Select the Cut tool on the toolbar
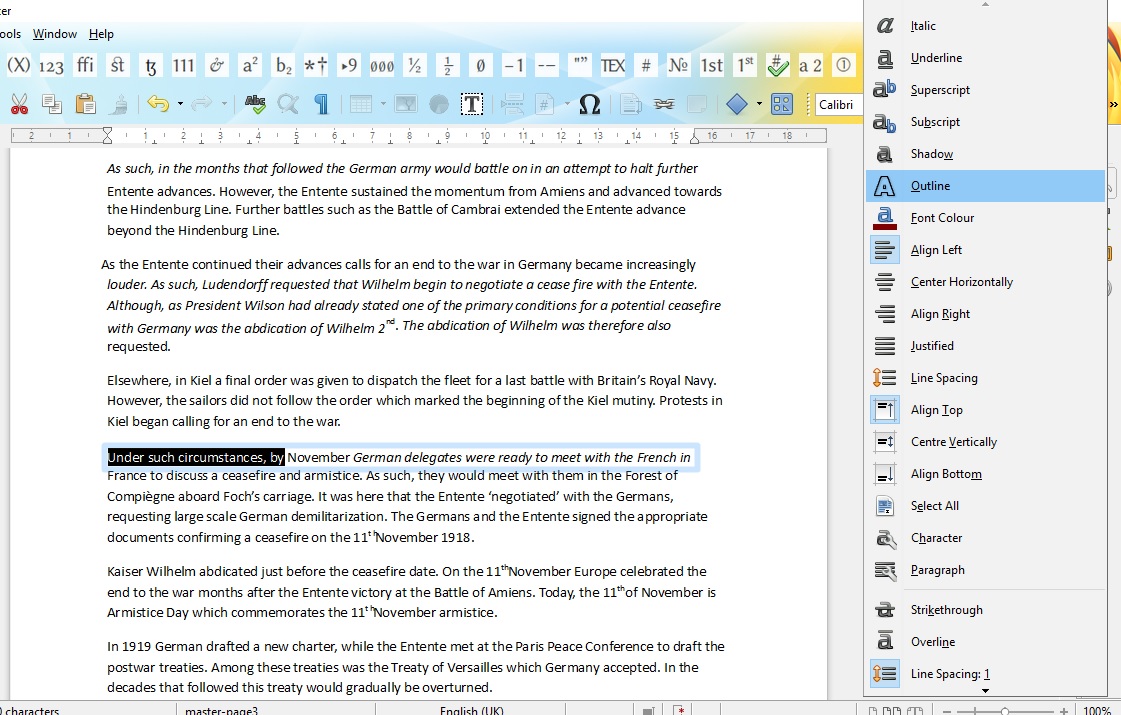The height and width of the screenshot is (715, 1121). [x=18, y=103]
